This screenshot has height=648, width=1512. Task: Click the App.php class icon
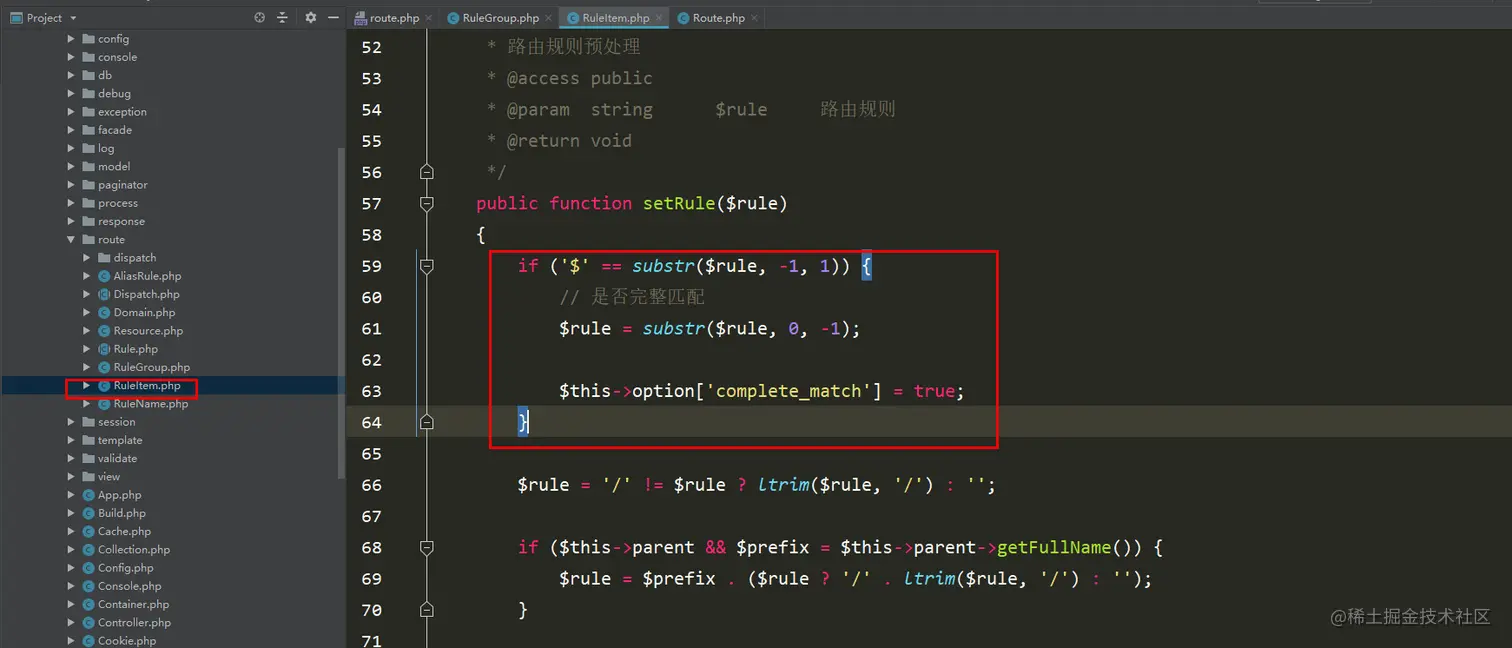(88, 495)
